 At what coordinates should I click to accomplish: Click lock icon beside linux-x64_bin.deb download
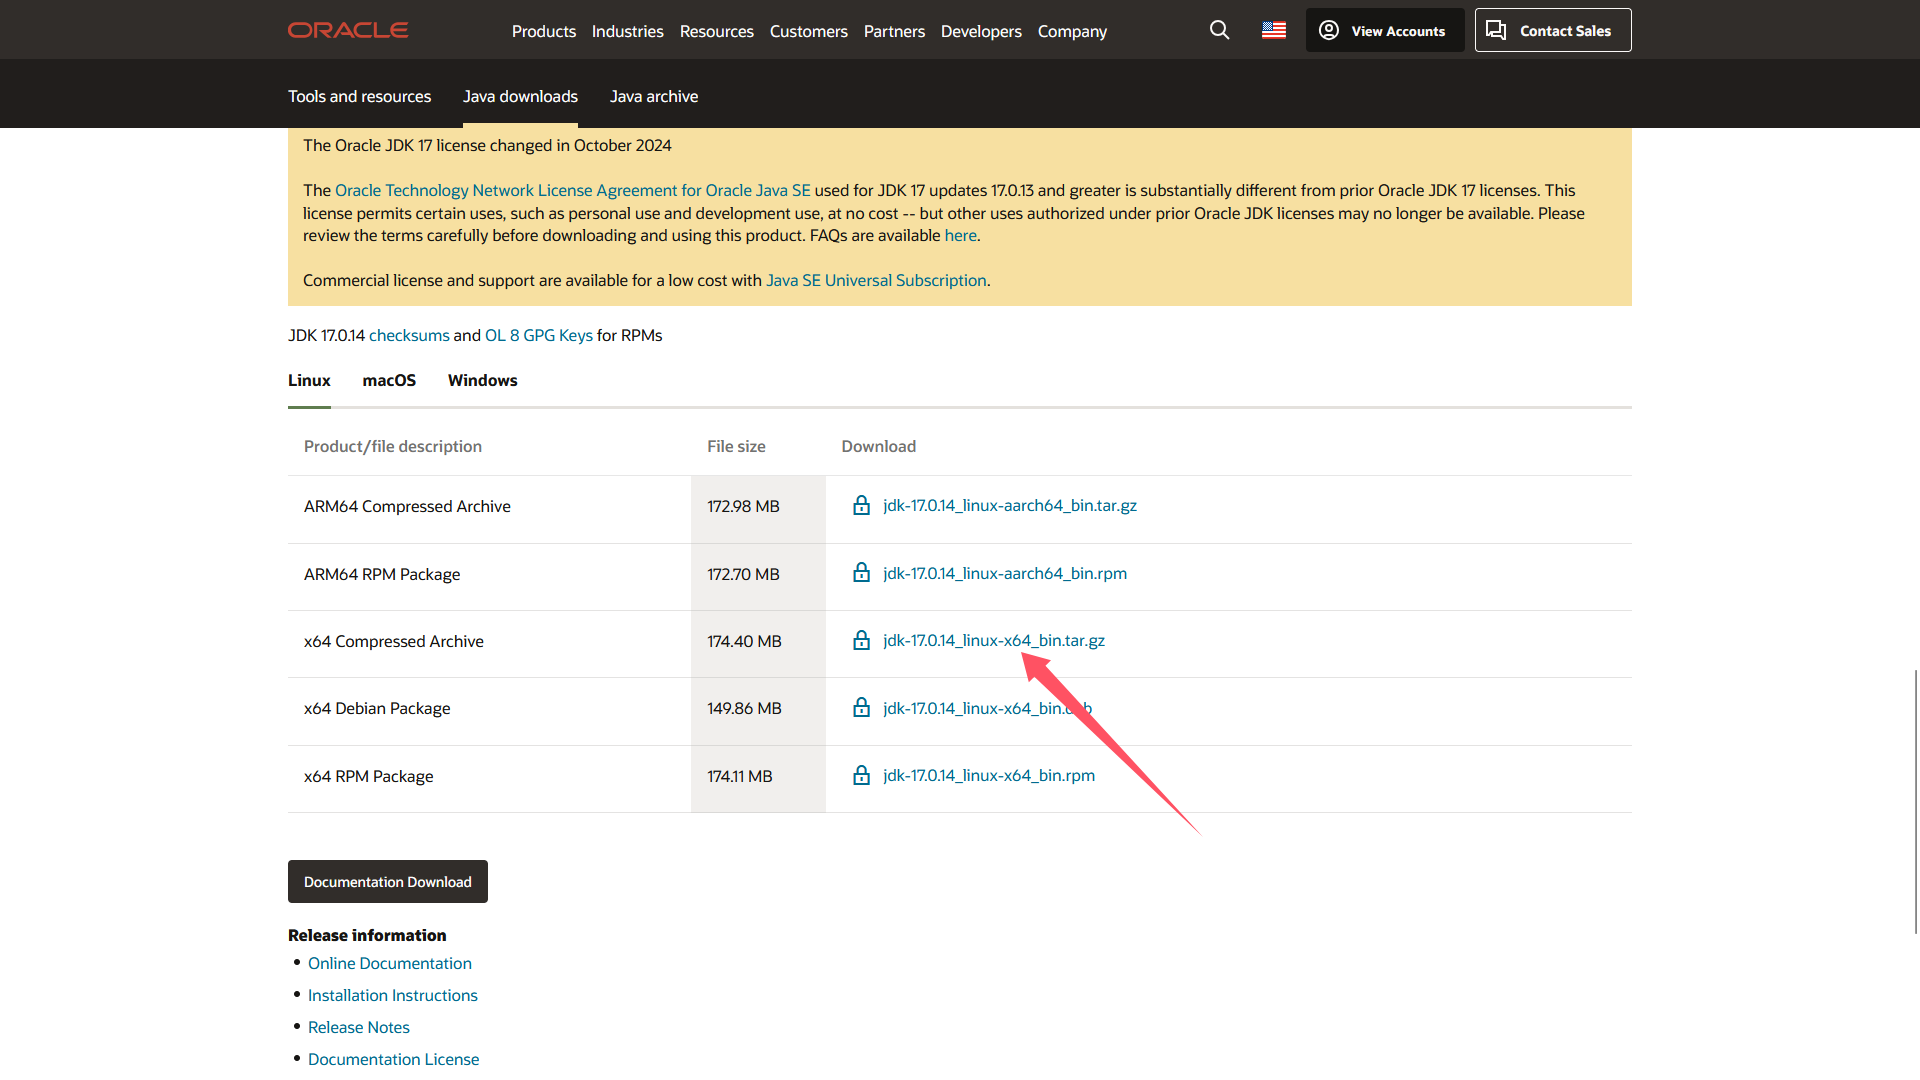[x=861, y=707]
